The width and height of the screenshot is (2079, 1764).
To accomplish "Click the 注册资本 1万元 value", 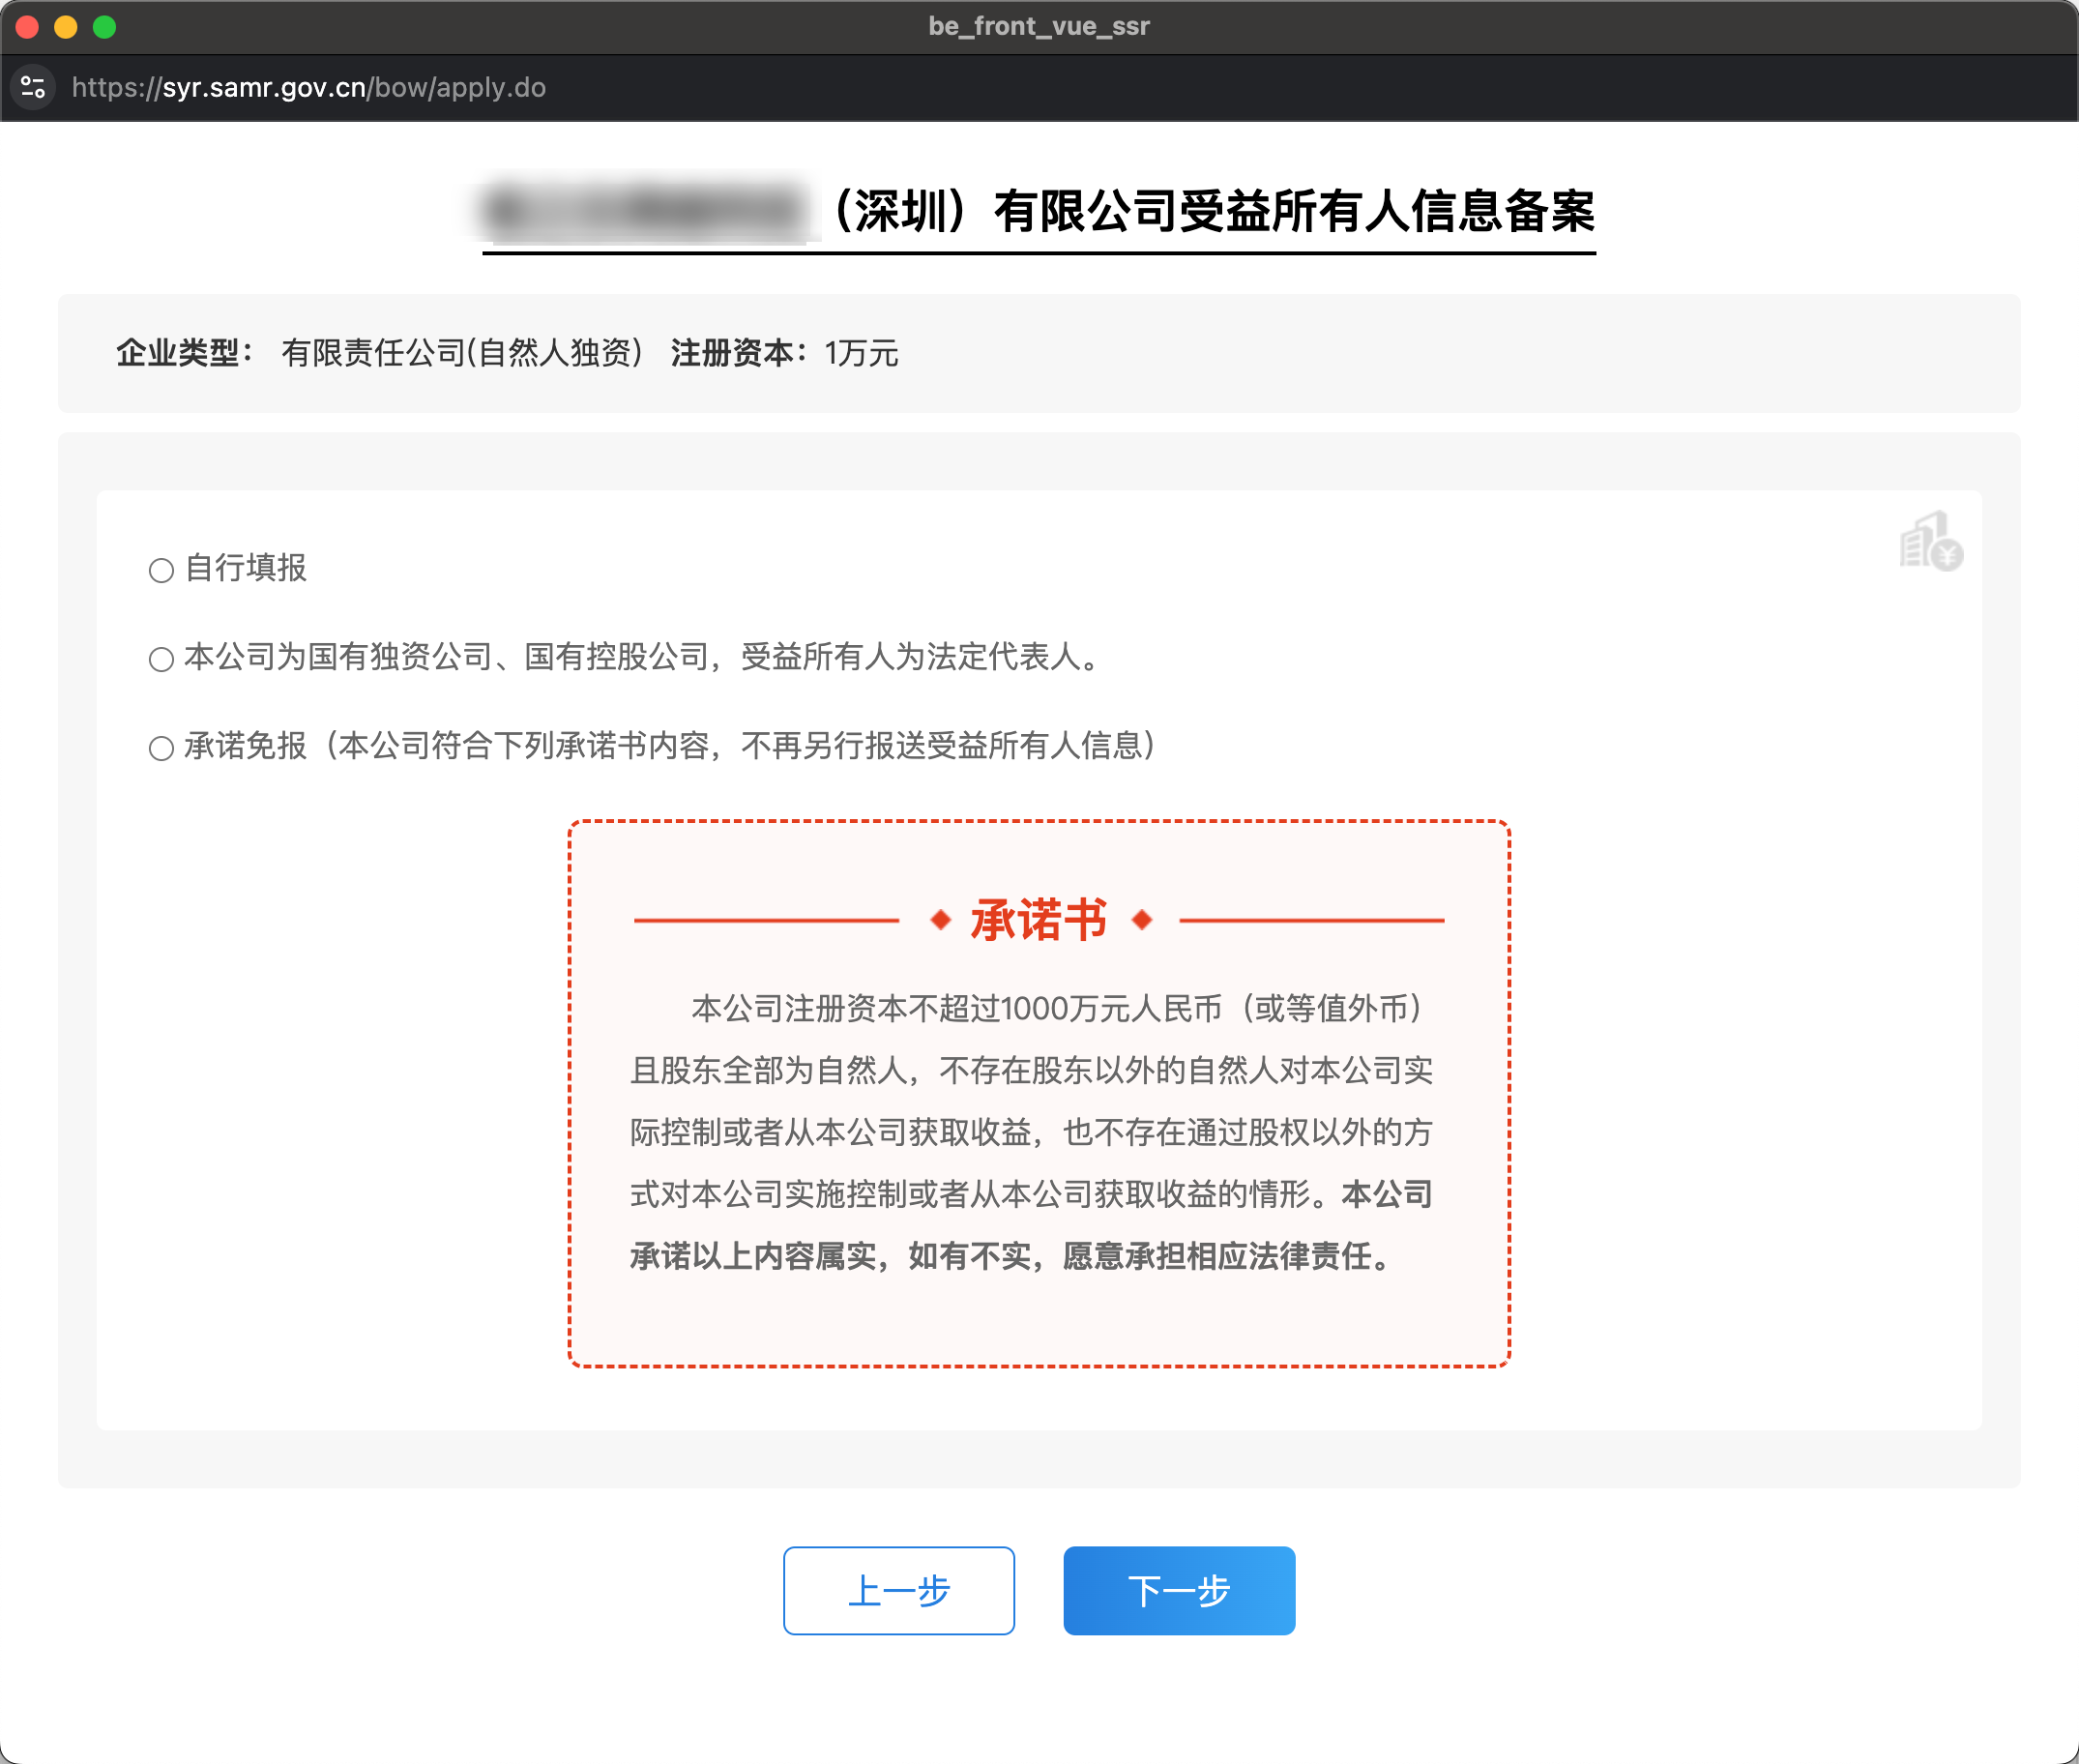I will tap(861, 353).
